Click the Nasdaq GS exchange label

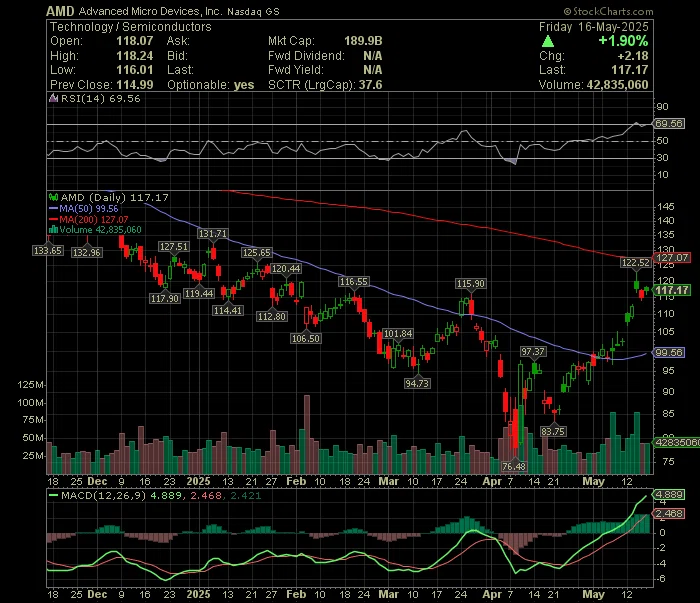tap(253, 12)
